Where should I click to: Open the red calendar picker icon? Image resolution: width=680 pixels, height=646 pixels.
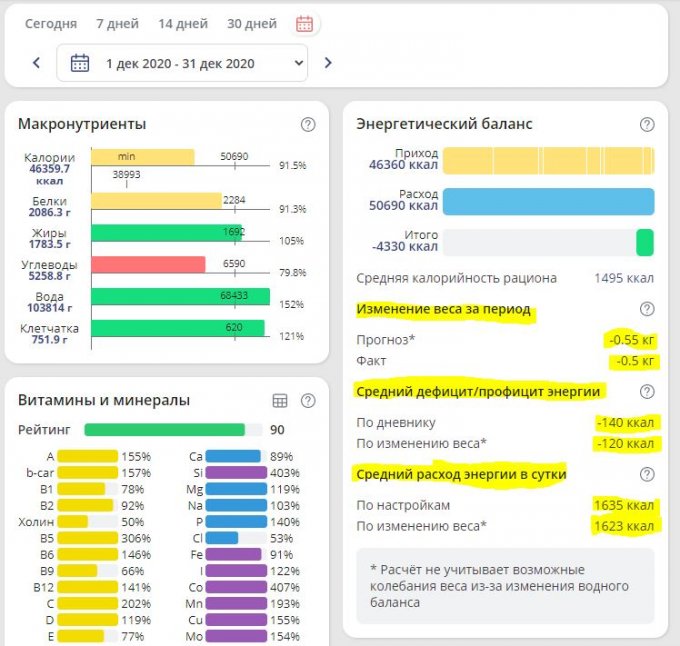[305, 24]
